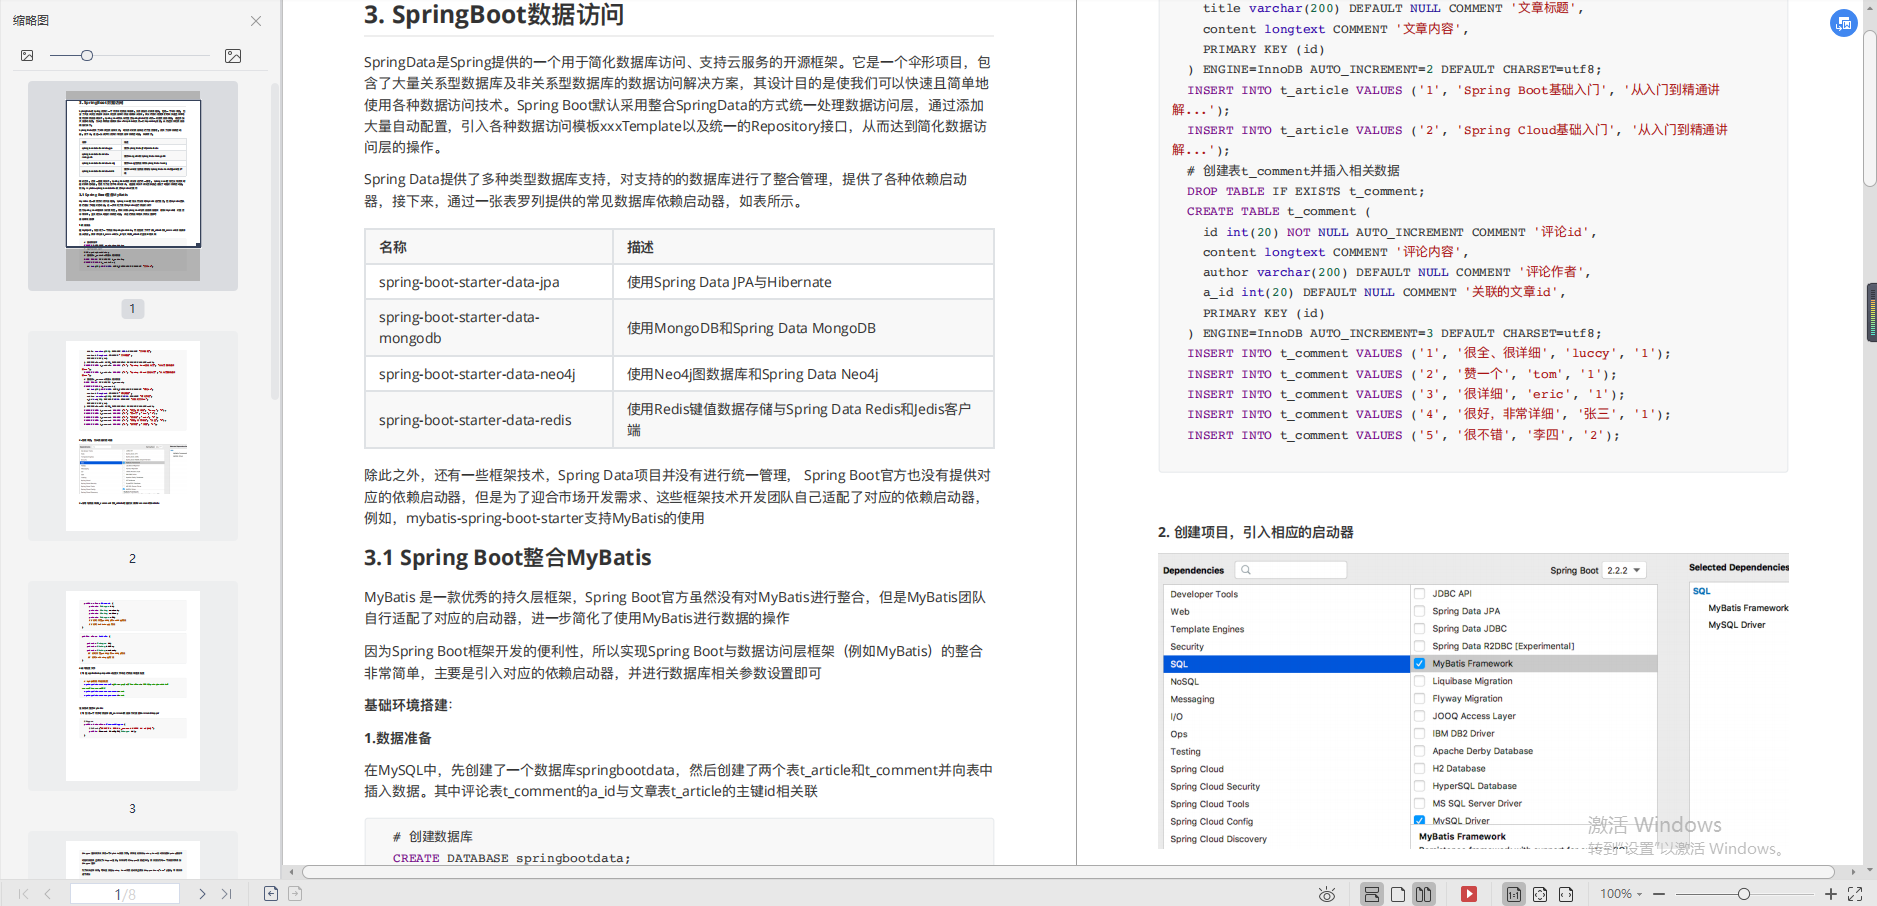
Task: Enable continuous scrolling layout
Action: (1372, 894)
